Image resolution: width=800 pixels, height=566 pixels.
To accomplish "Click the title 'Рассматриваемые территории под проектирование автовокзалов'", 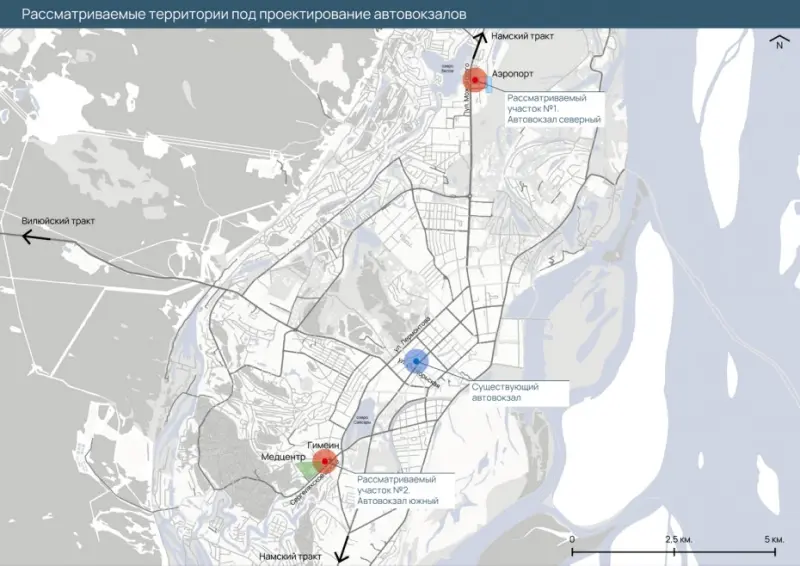I will pos(244,14).
